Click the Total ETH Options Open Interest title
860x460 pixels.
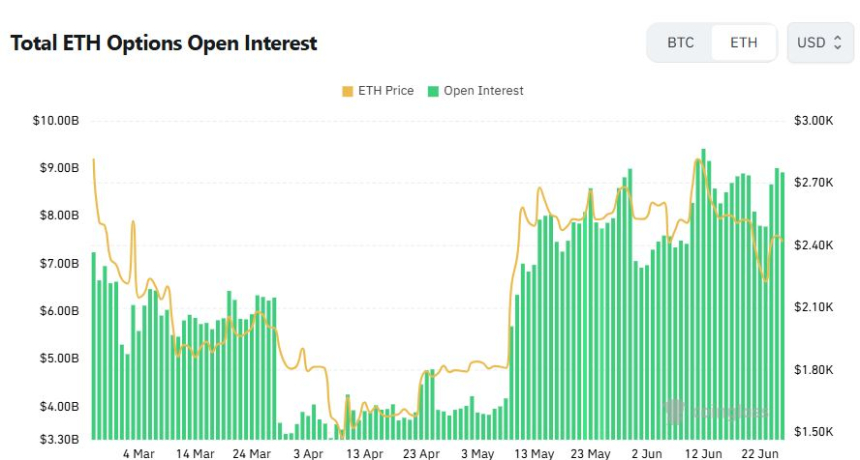164,43
